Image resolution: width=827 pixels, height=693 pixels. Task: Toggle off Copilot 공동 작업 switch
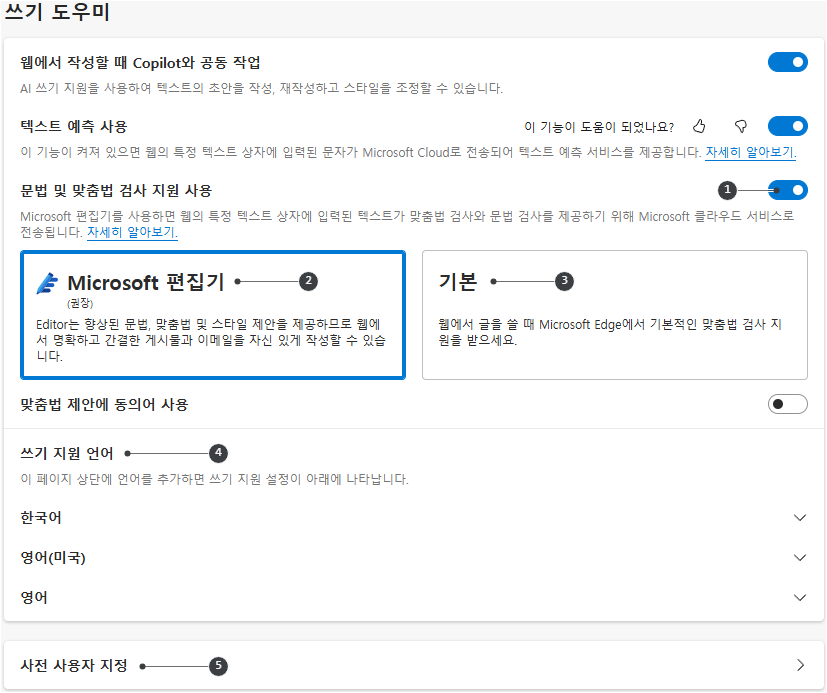(787, 63)
